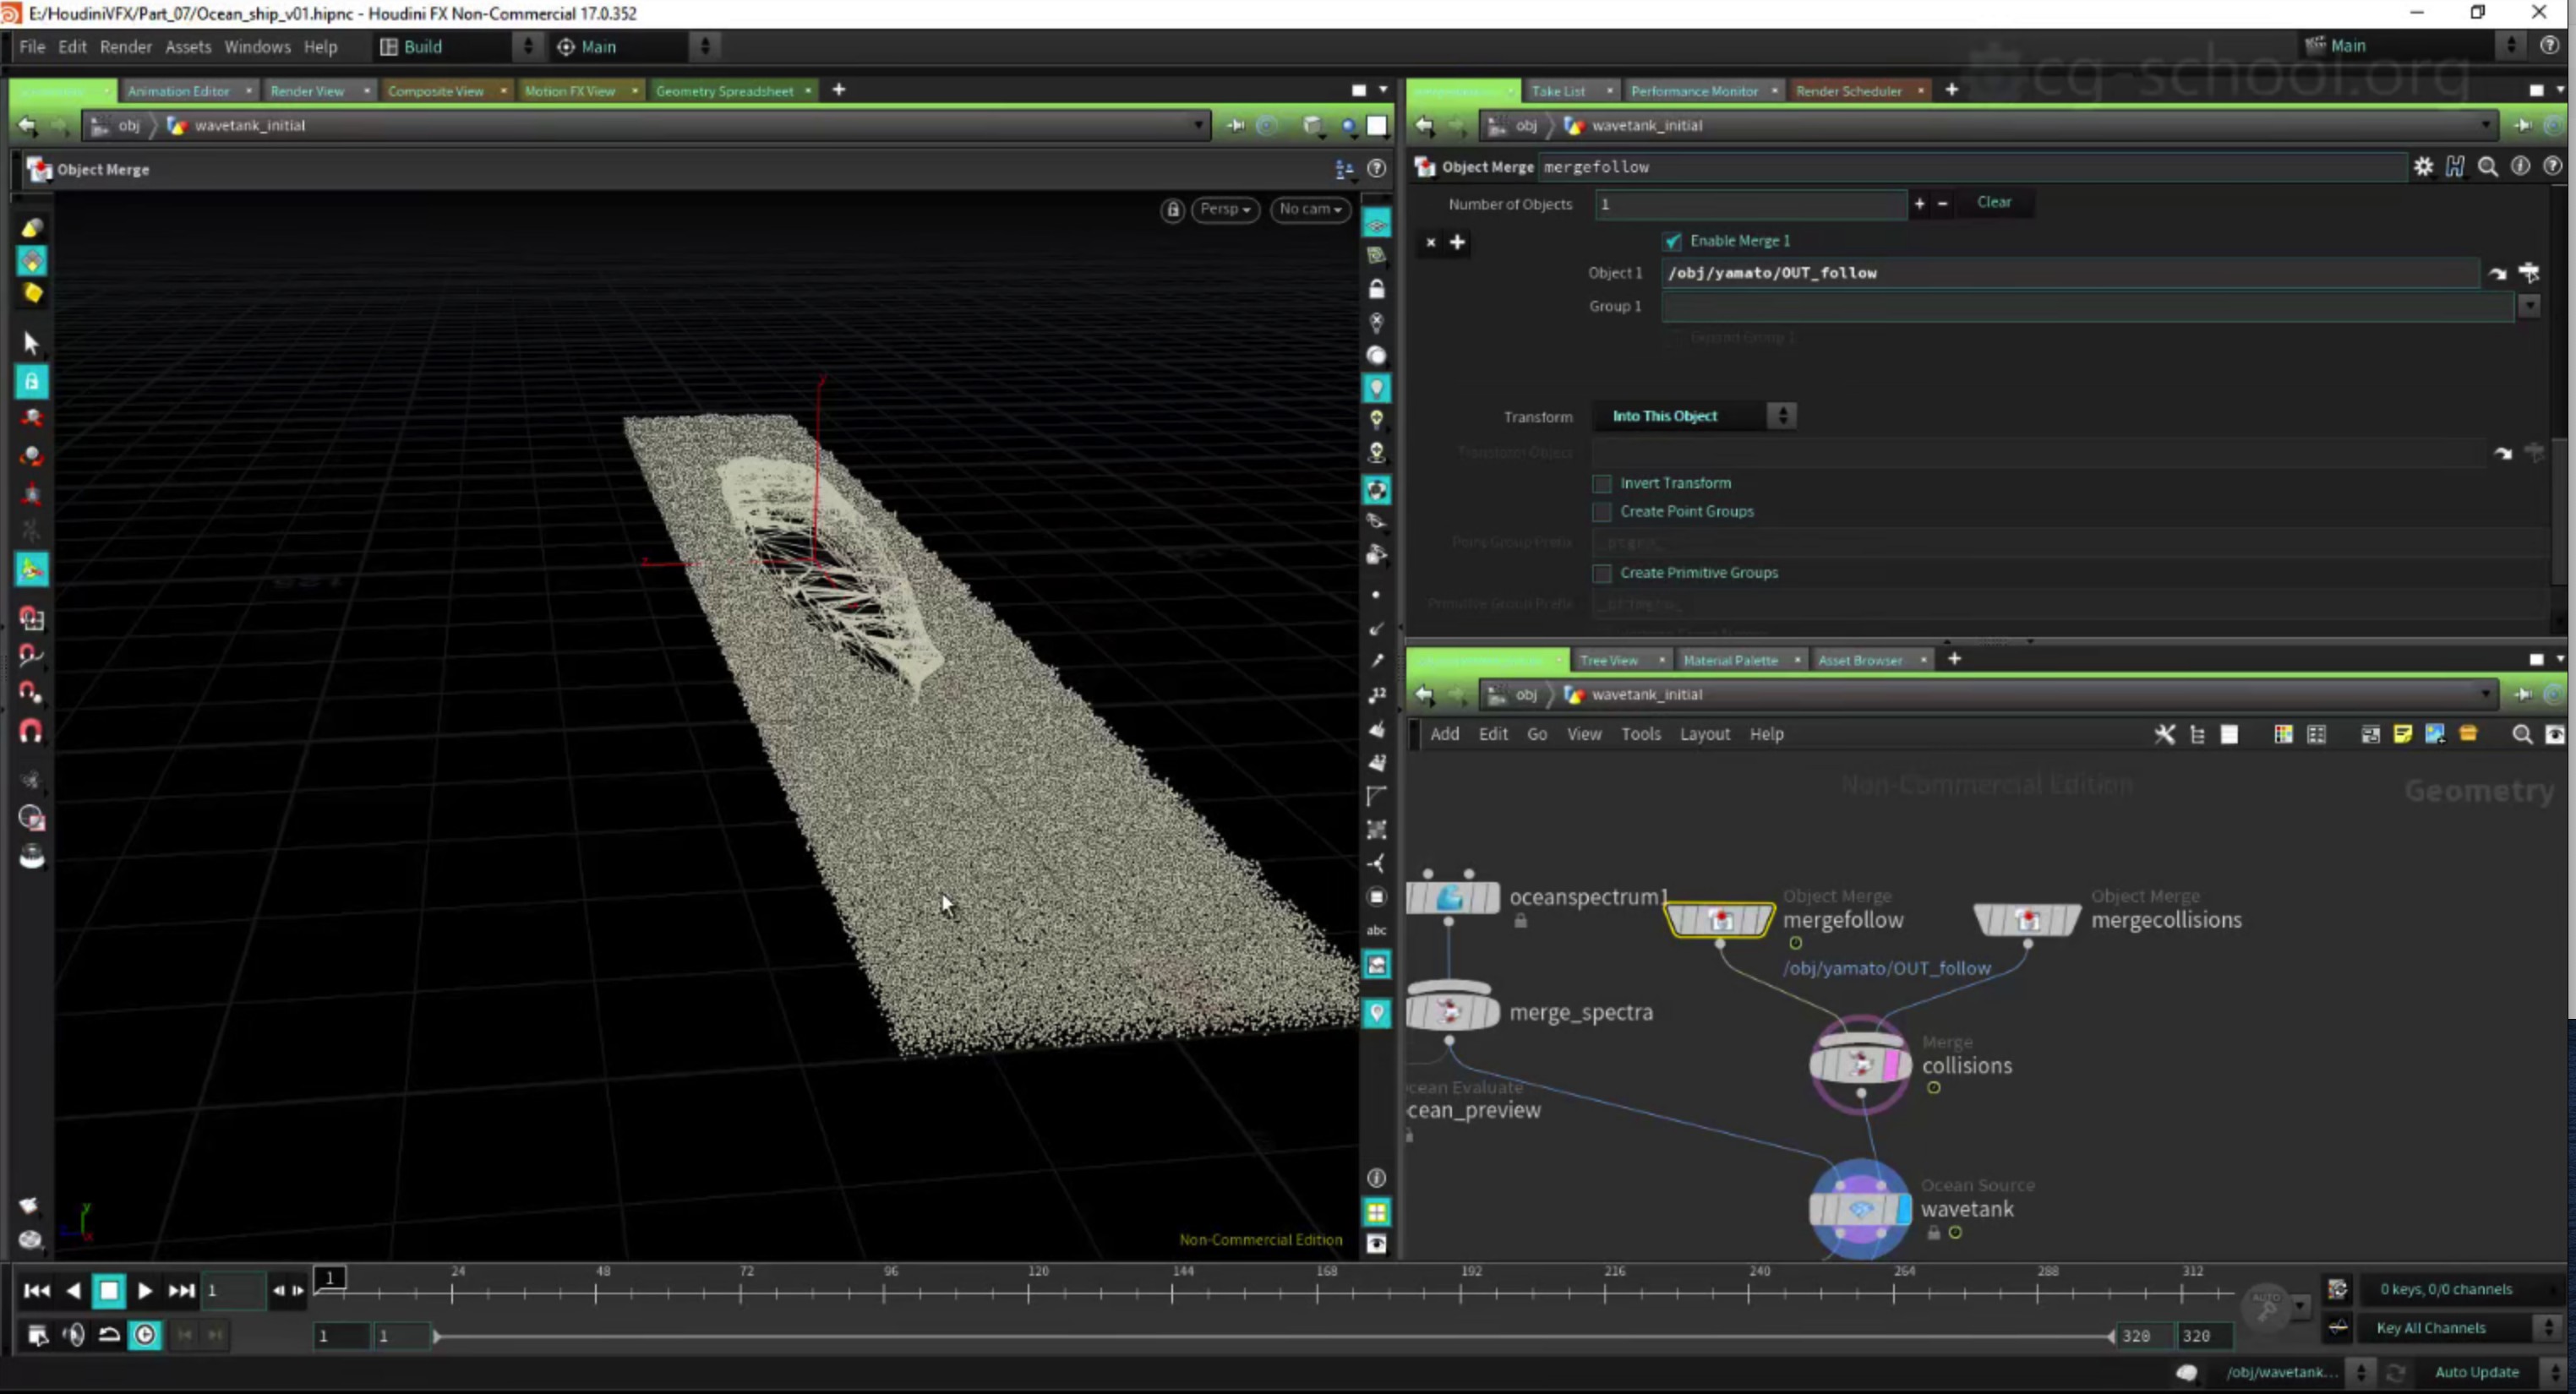Screen dimensions: 2576x1394
Task: Click the oceanspectrum1 node icon
Action: 1451,897
